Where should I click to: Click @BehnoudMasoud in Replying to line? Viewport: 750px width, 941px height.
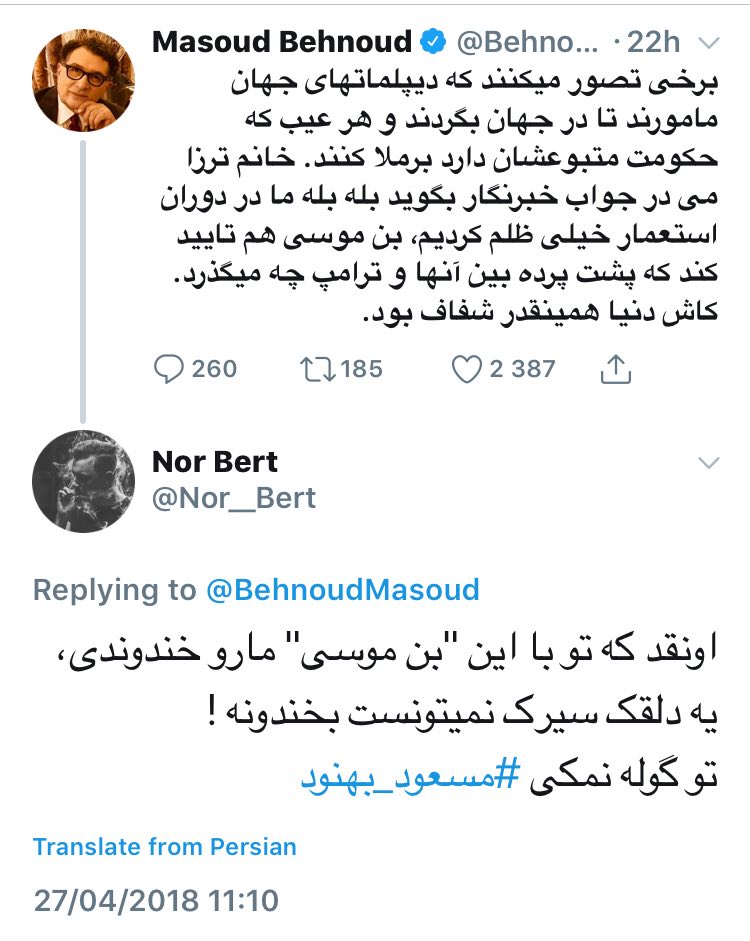coord(343,590)
